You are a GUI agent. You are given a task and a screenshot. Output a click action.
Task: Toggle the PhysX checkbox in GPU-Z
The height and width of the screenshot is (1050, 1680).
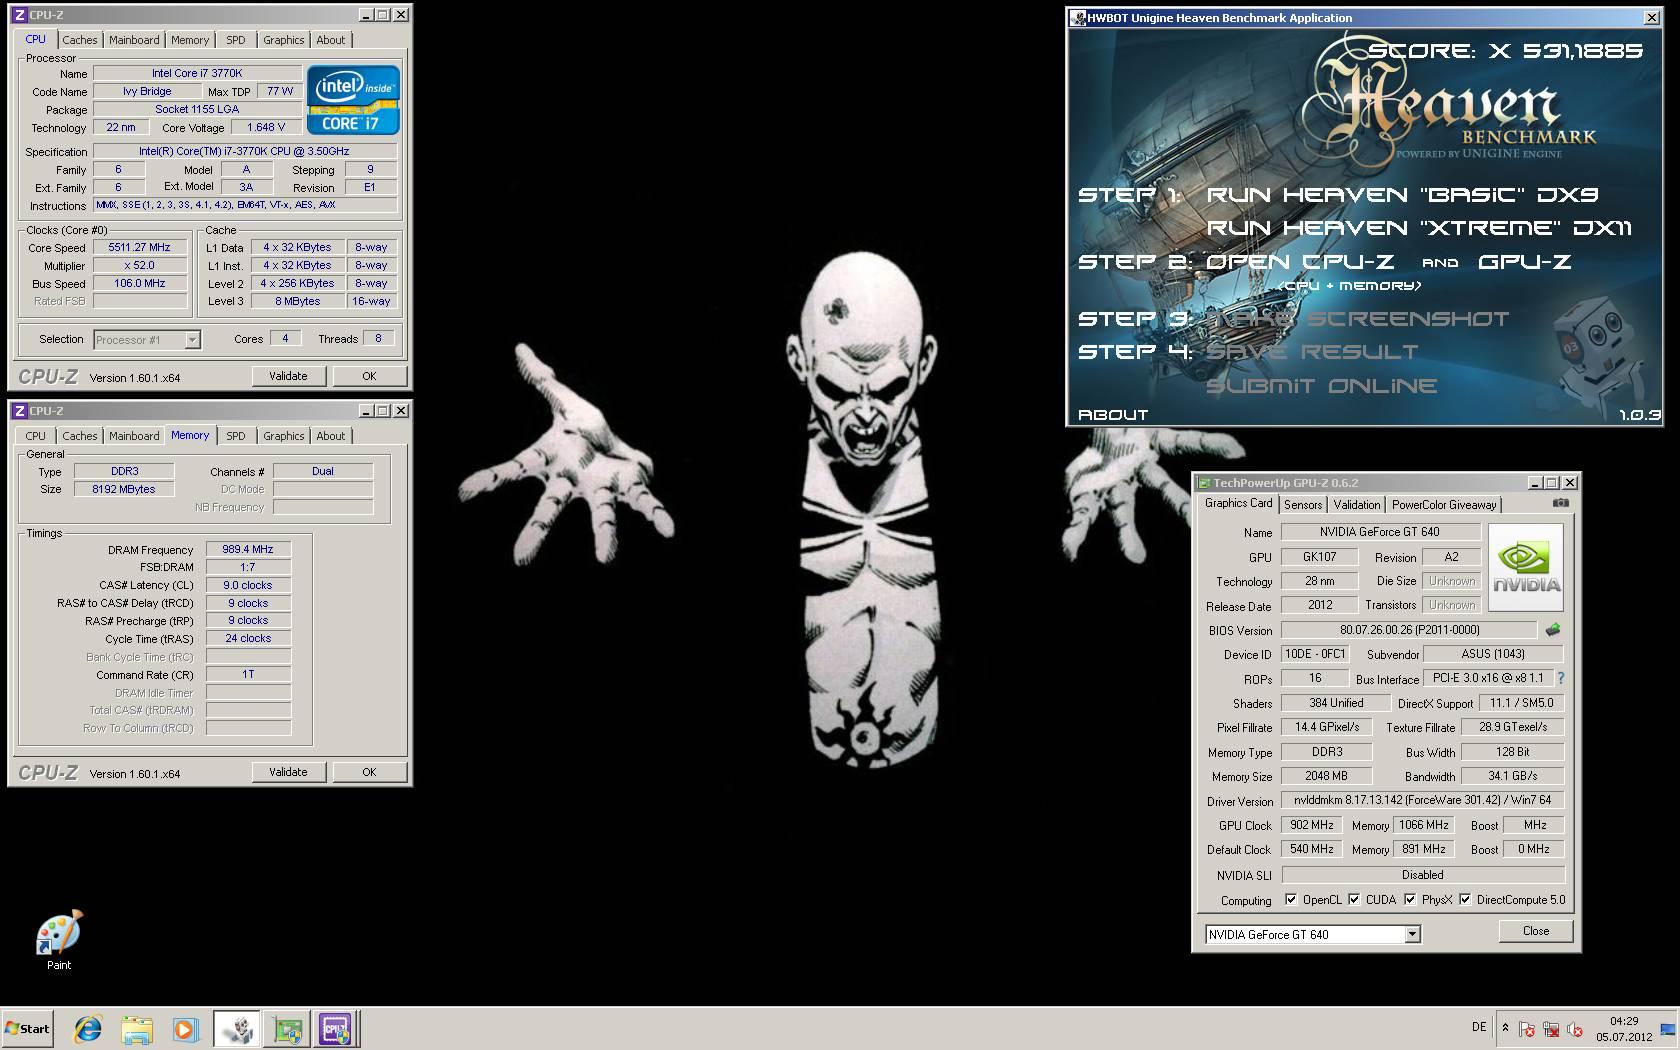tap(1410, 900)
